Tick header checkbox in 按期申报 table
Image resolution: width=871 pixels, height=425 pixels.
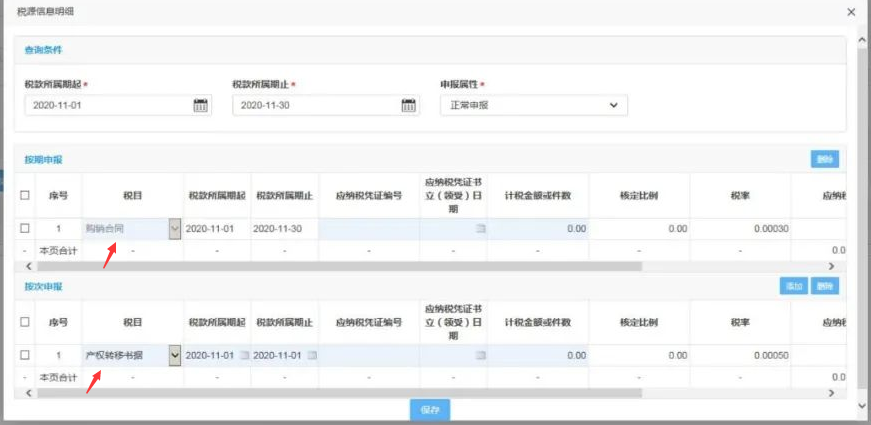[25, 196]
